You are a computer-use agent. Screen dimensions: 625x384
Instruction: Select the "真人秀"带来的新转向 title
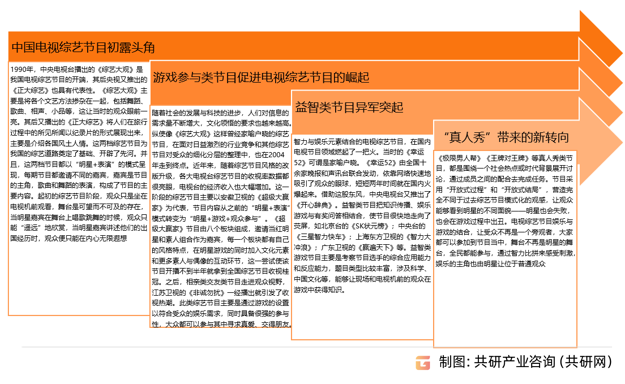coord(506,137)
